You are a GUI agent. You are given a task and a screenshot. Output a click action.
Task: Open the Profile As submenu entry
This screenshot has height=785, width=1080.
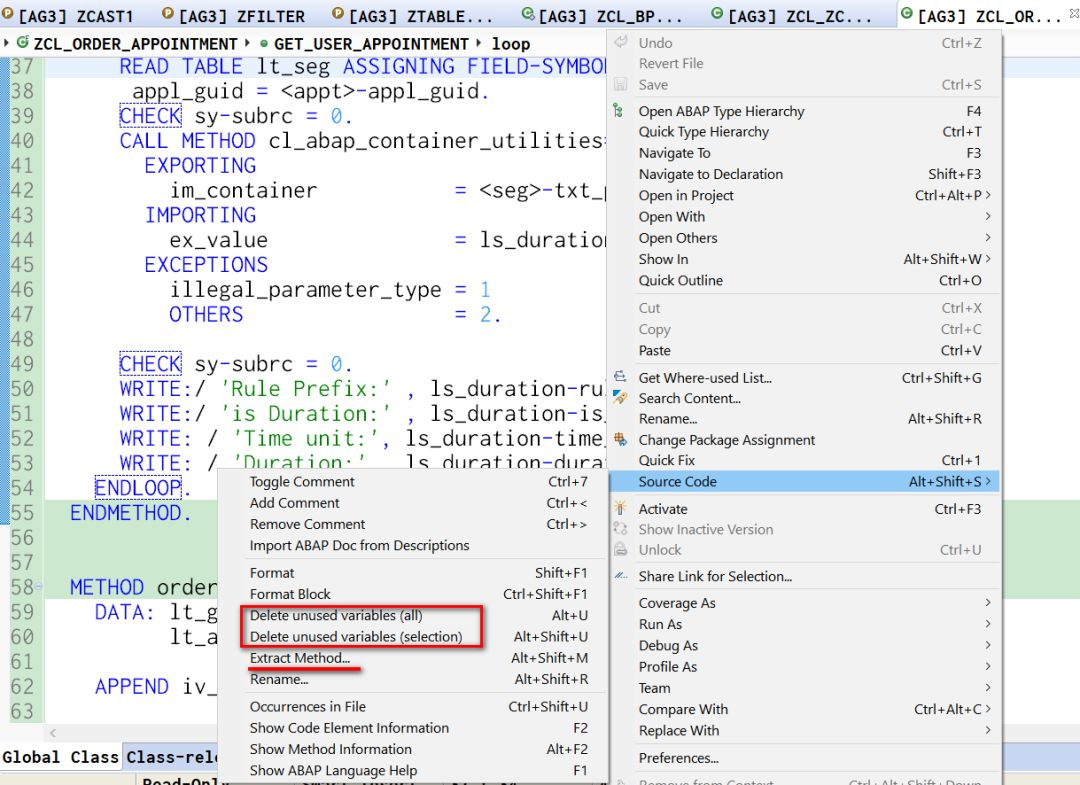coord(804,667)
